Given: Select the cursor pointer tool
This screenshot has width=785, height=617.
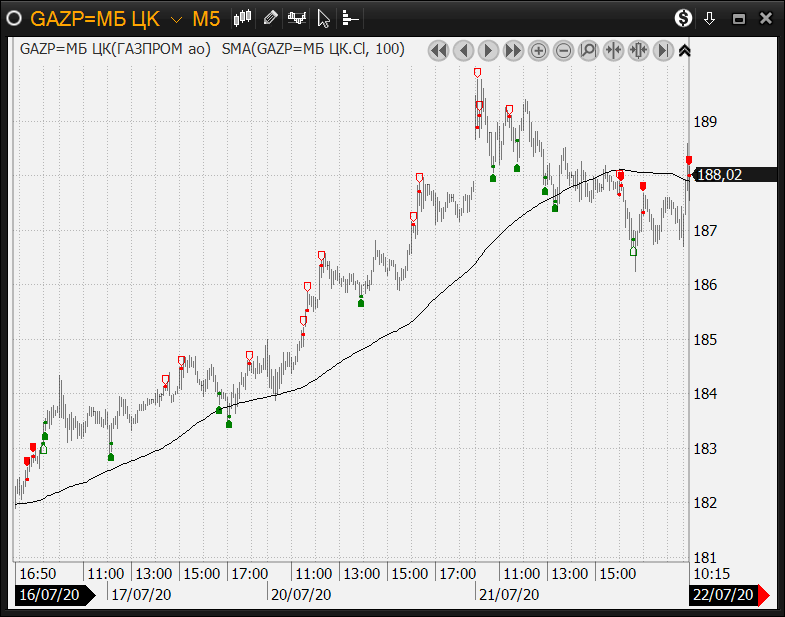Looking at the screenshot, I should 324,18.
